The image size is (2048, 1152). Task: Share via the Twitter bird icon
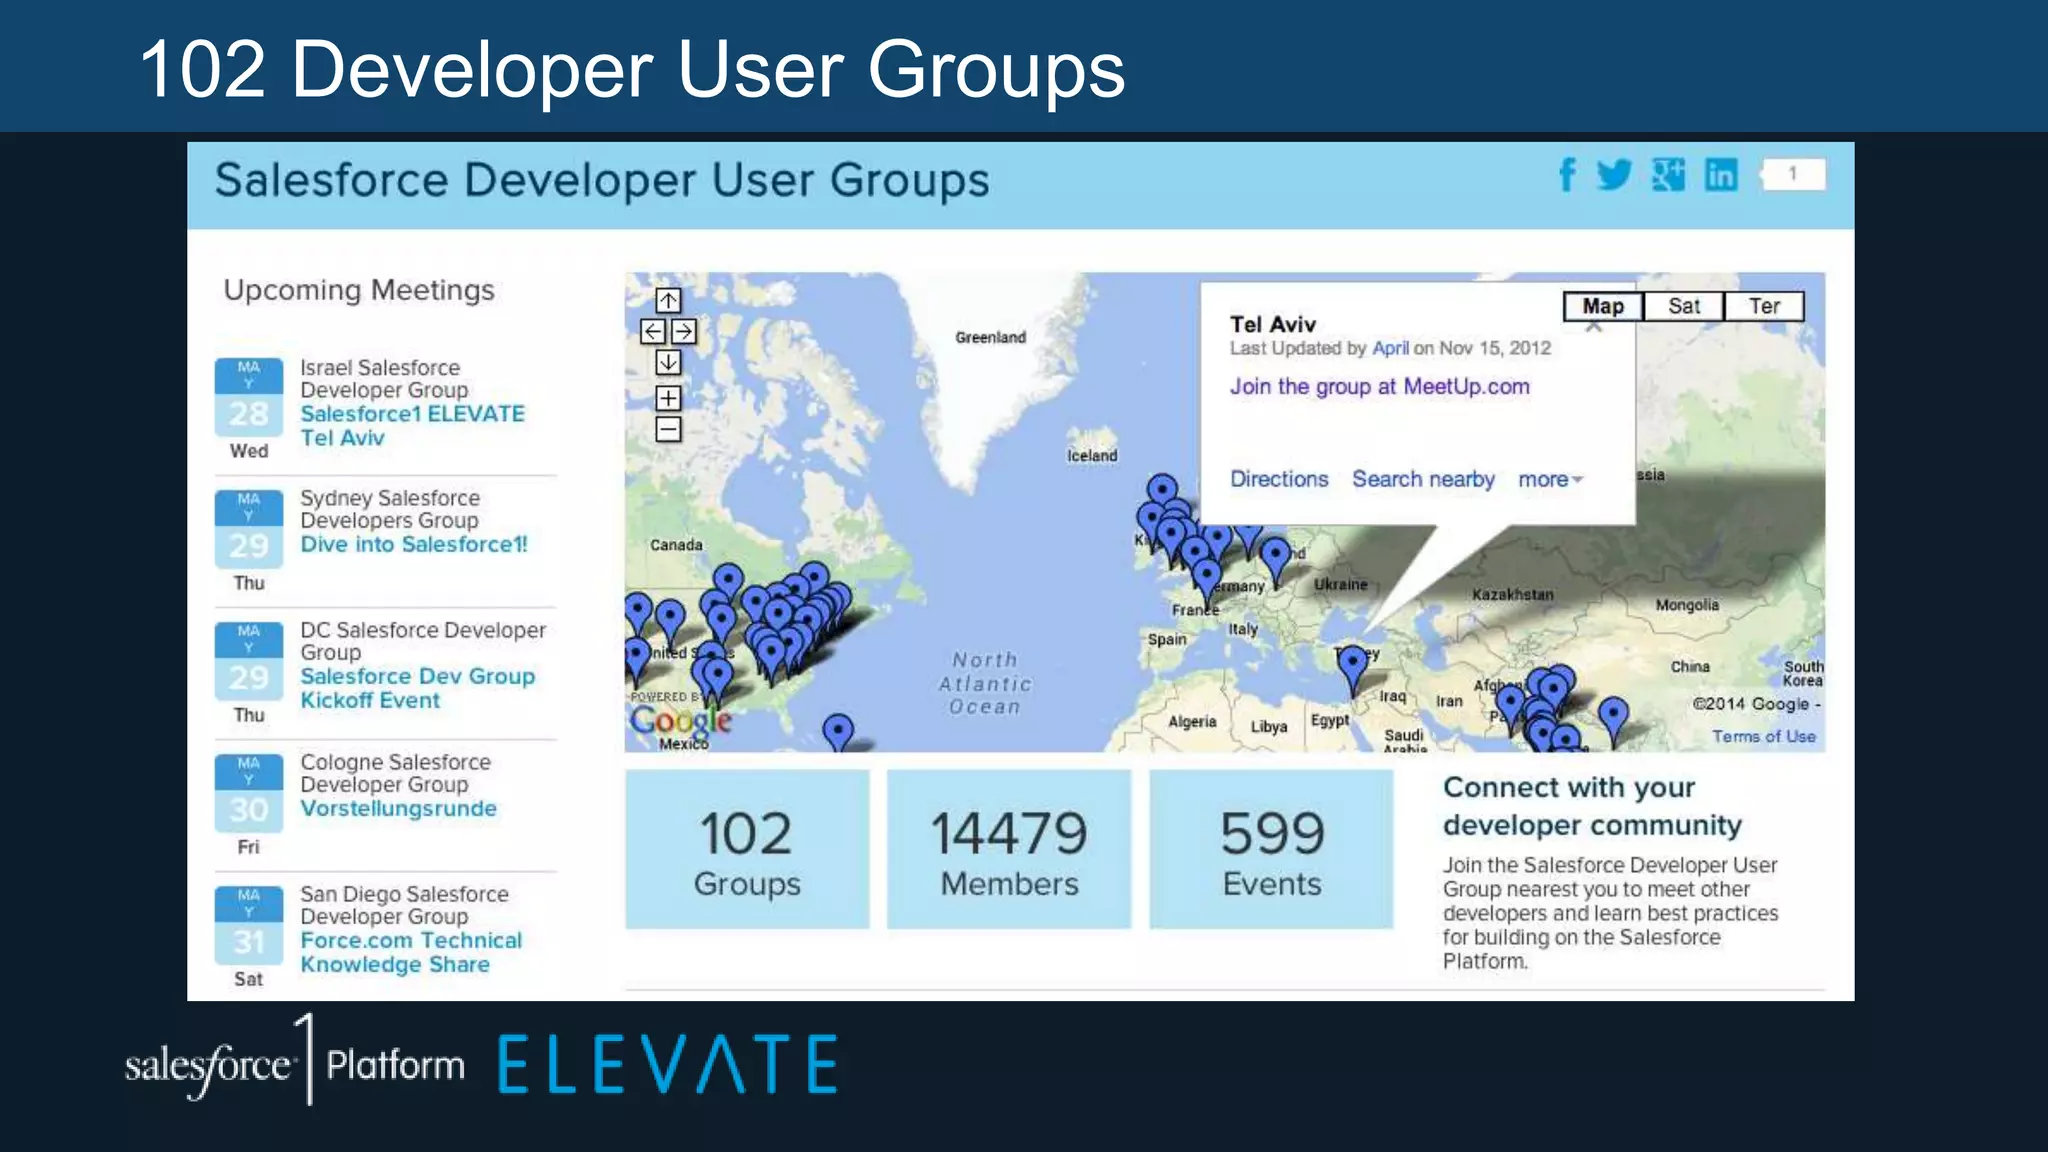coord(1614,175)
